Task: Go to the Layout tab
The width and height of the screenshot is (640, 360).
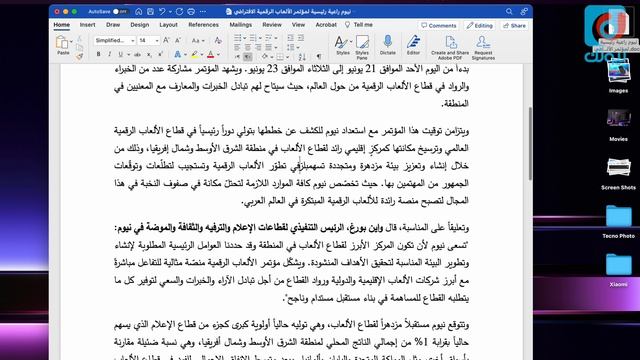Action: (168, 25)
